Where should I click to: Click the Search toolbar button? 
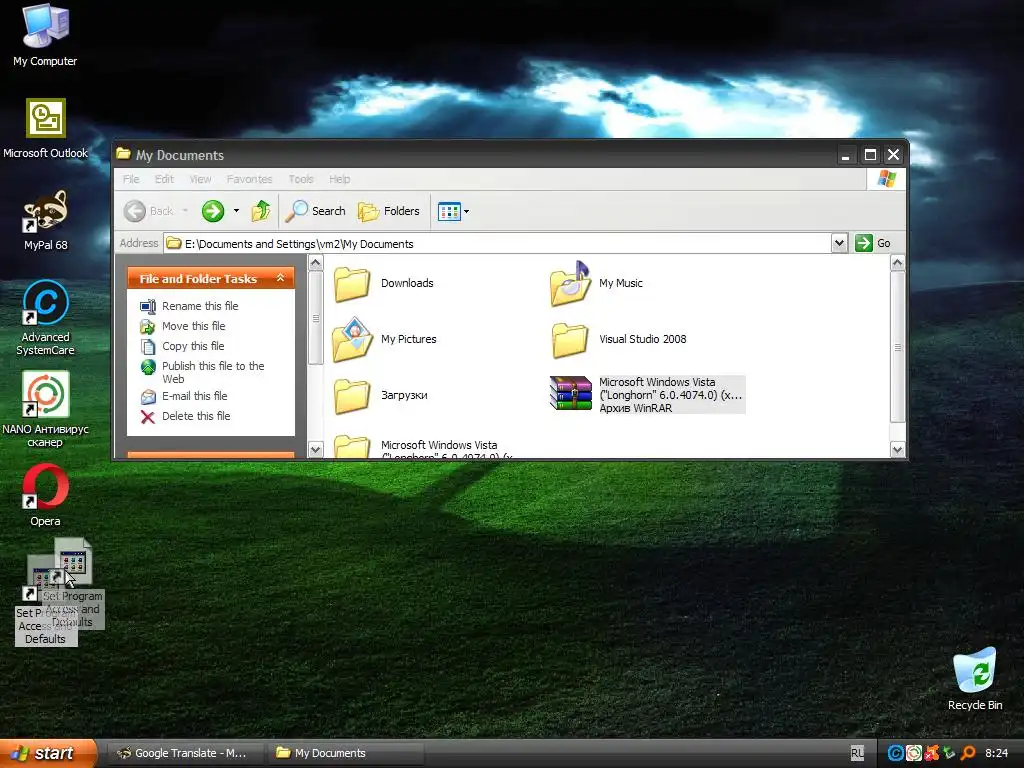tap(316, 211)
